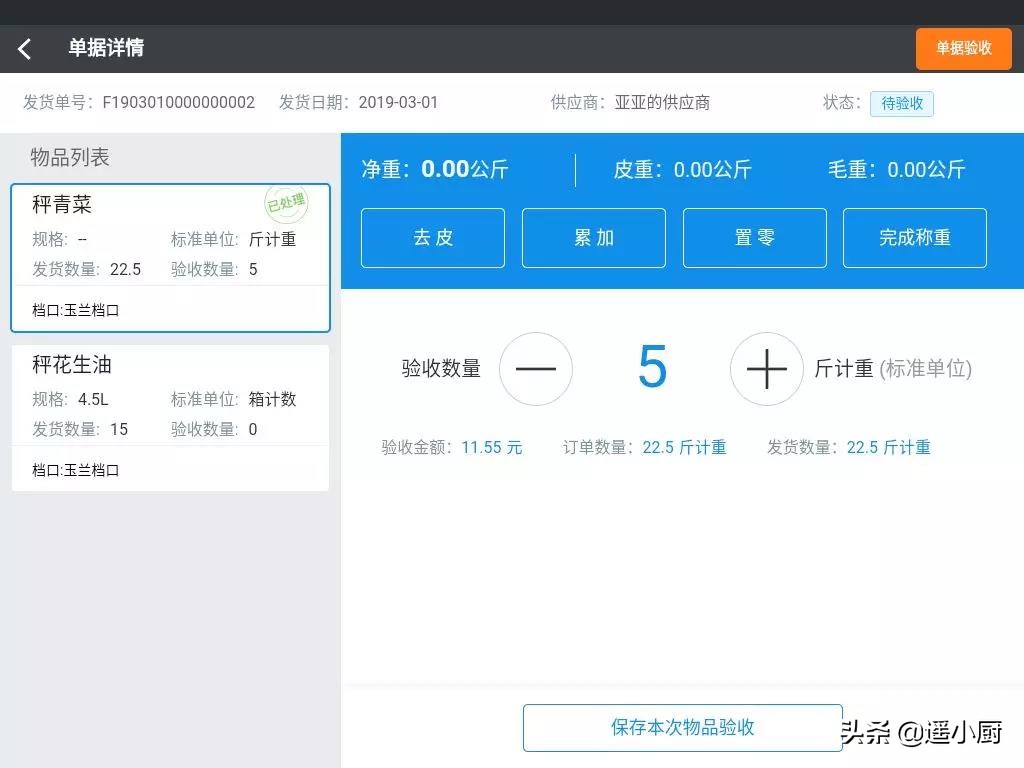
Task: Click the 置零 zero button
Action: [x=754, y=238]
